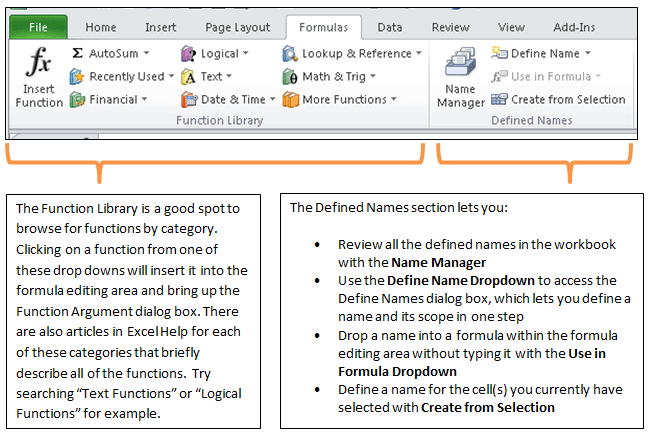Click the Financial functions book icon

77,100
